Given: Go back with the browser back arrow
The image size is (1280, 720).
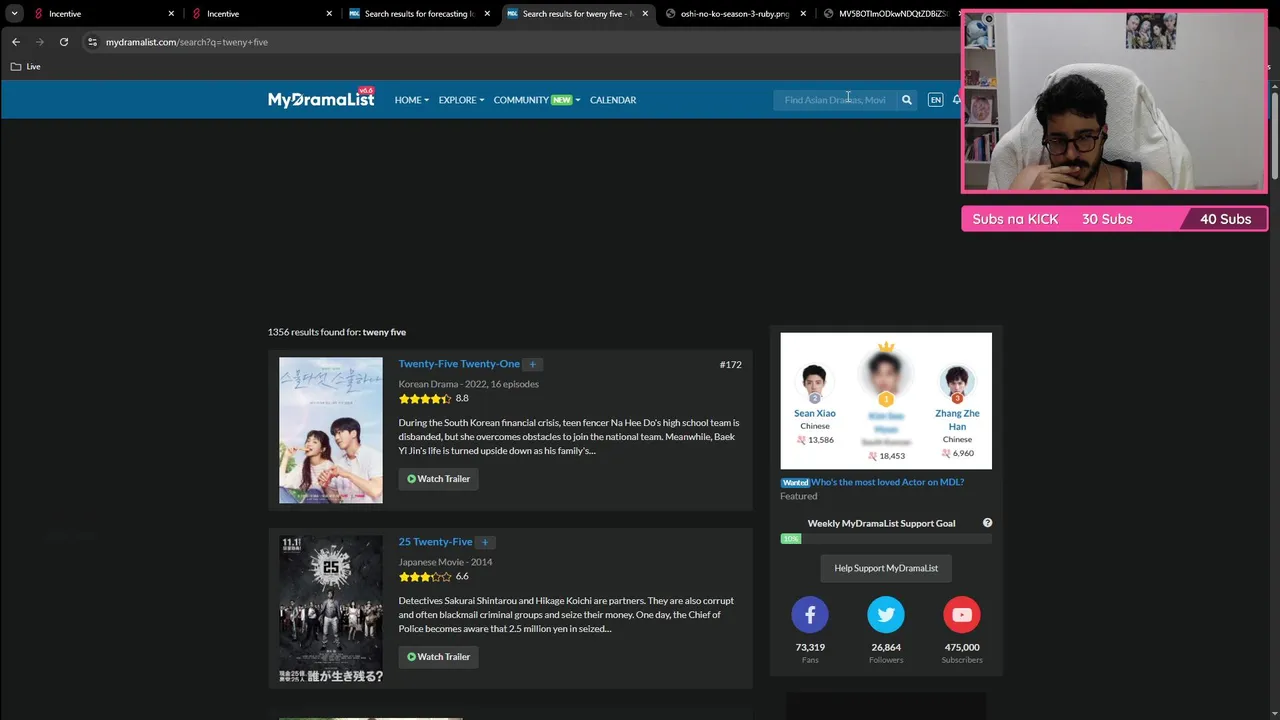Looking at the screenshot, I should pyautogui.click(x=16, y=42).
